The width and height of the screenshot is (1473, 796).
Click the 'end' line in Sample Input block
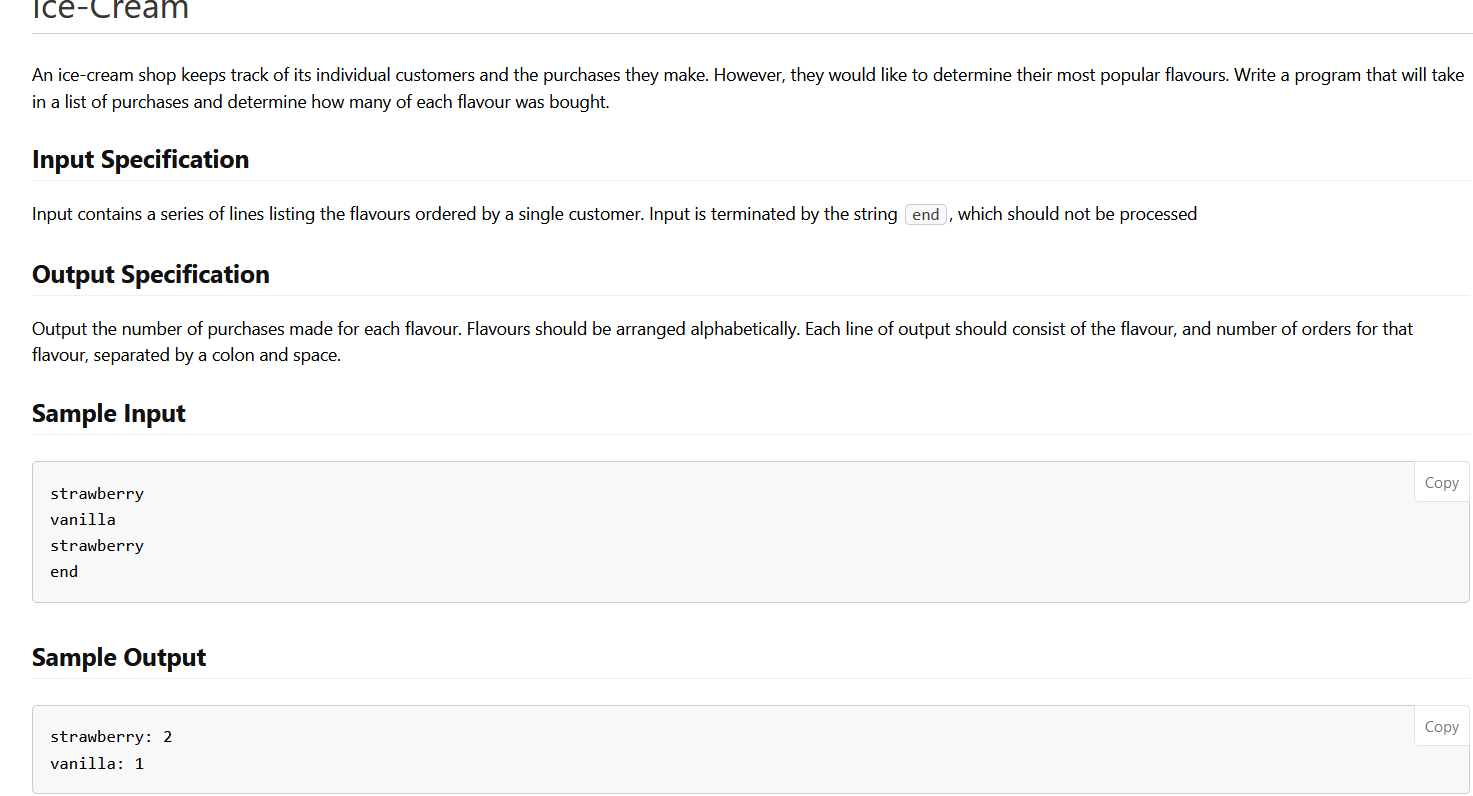tap(64, 571)
